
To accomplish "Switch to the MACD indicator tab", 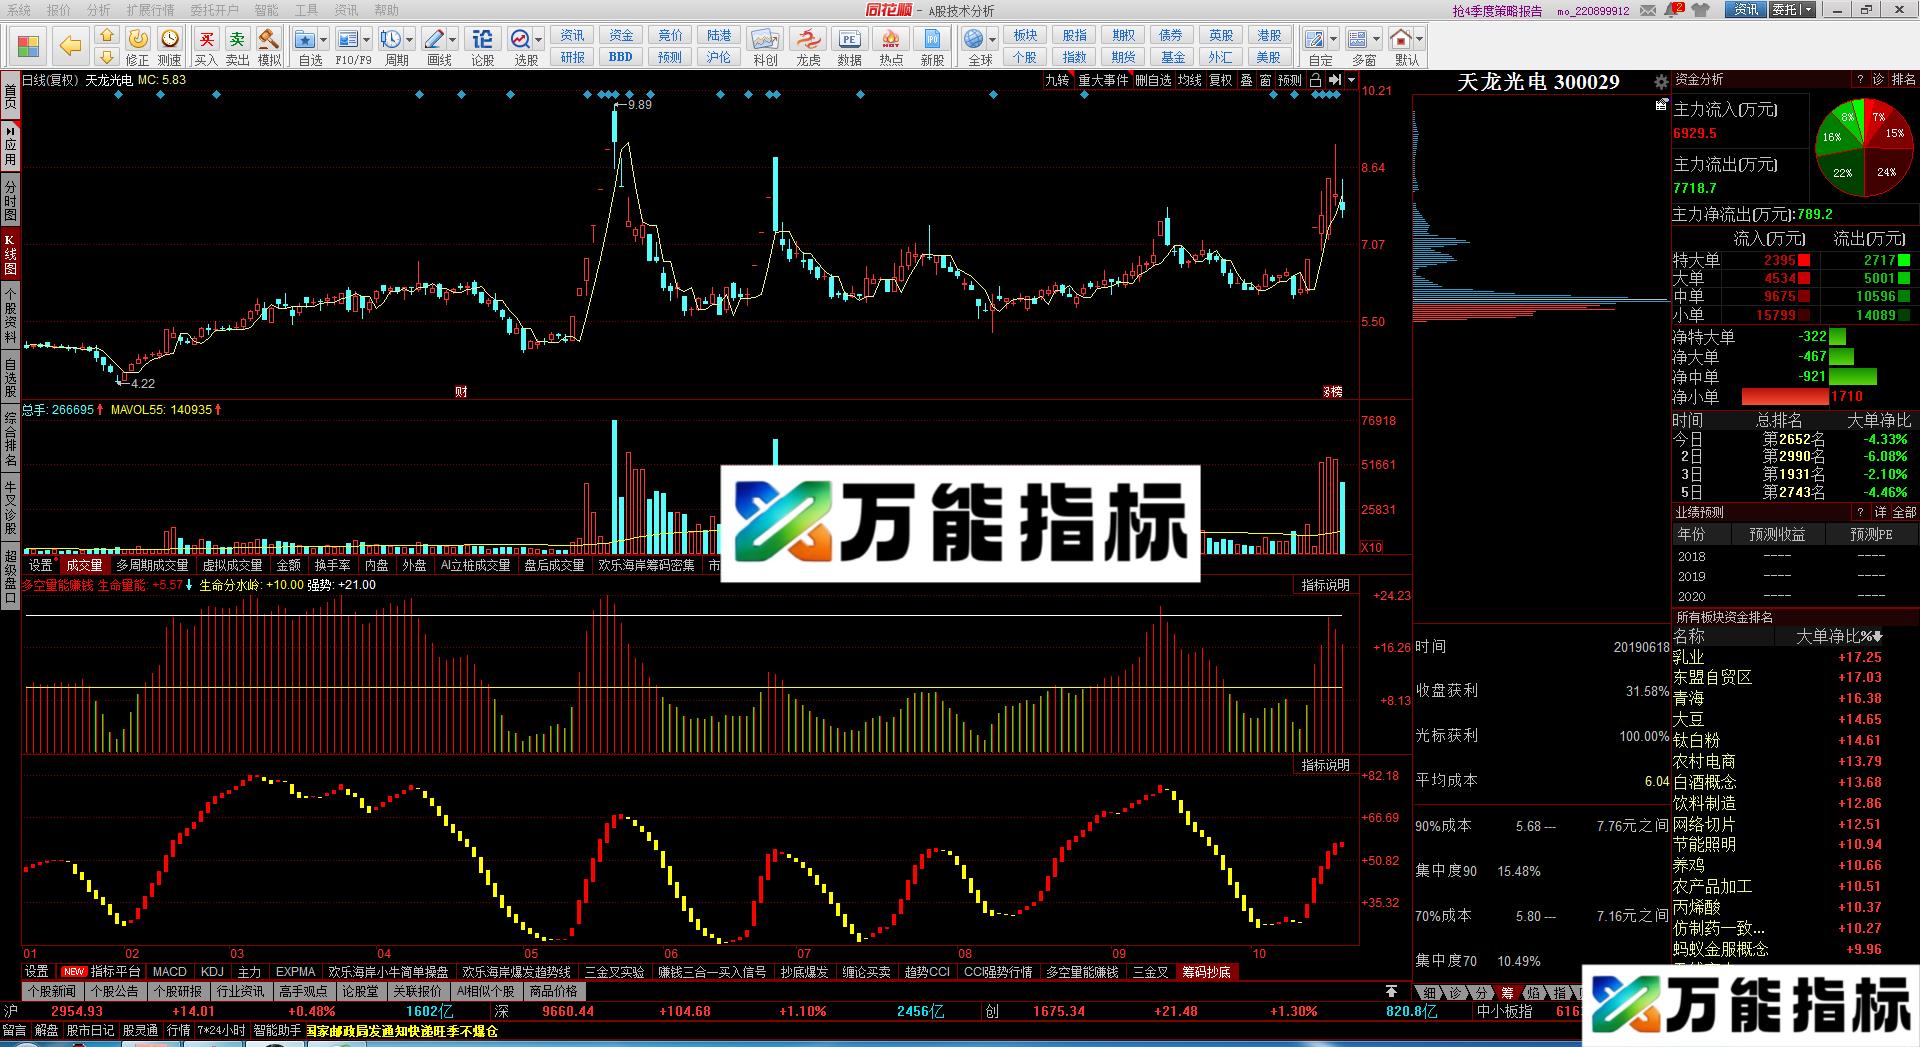I will pos(168,971).
